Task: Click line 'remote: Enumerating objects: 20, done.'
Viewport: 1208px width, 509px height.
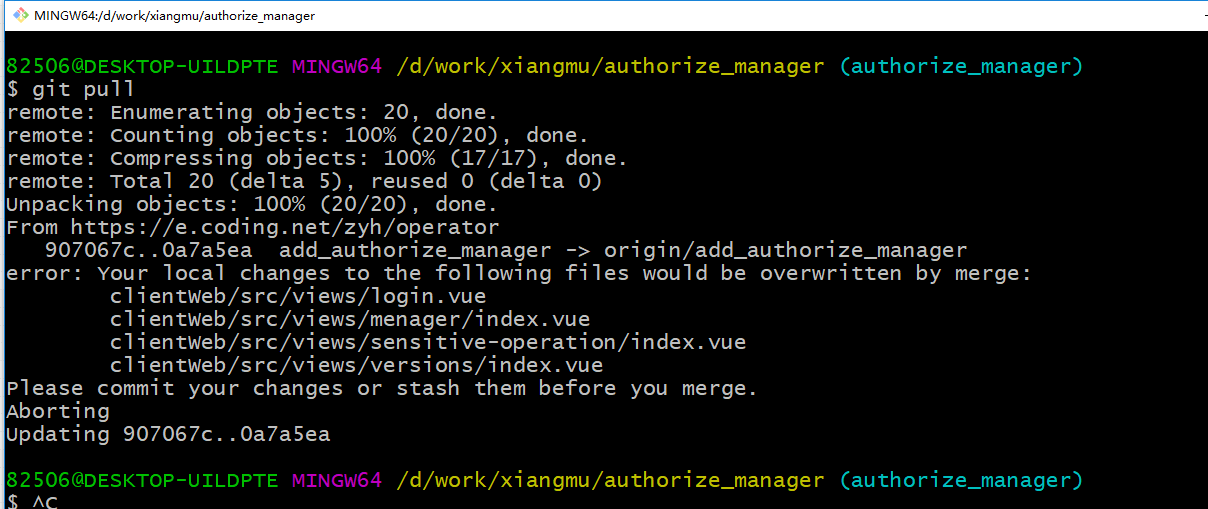Action: pos(252,112)
